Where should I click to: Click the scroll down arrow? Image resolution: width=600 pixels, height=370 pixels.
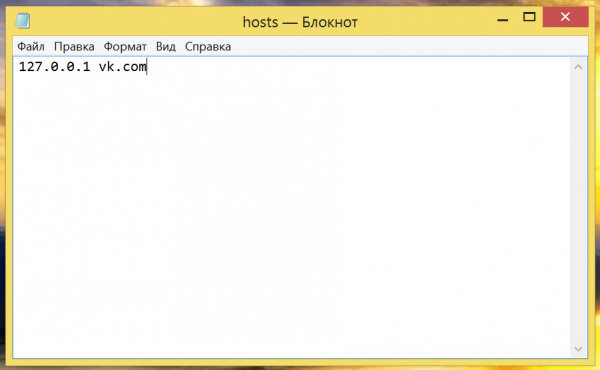(578, 349)
